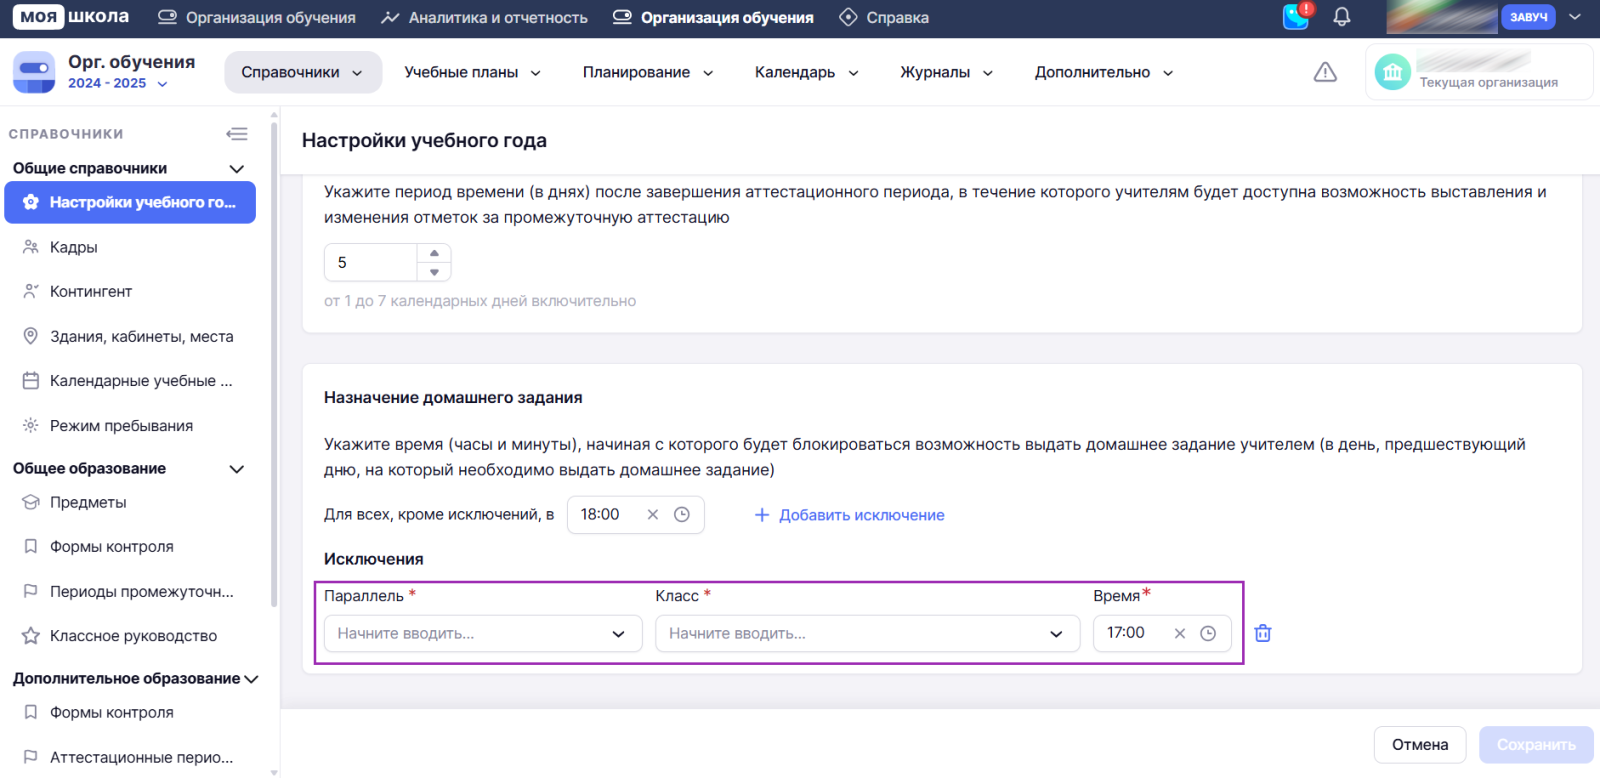Open the Учебные планы menu
This screenshot has width=1600, height=778.
pos(472,72)
